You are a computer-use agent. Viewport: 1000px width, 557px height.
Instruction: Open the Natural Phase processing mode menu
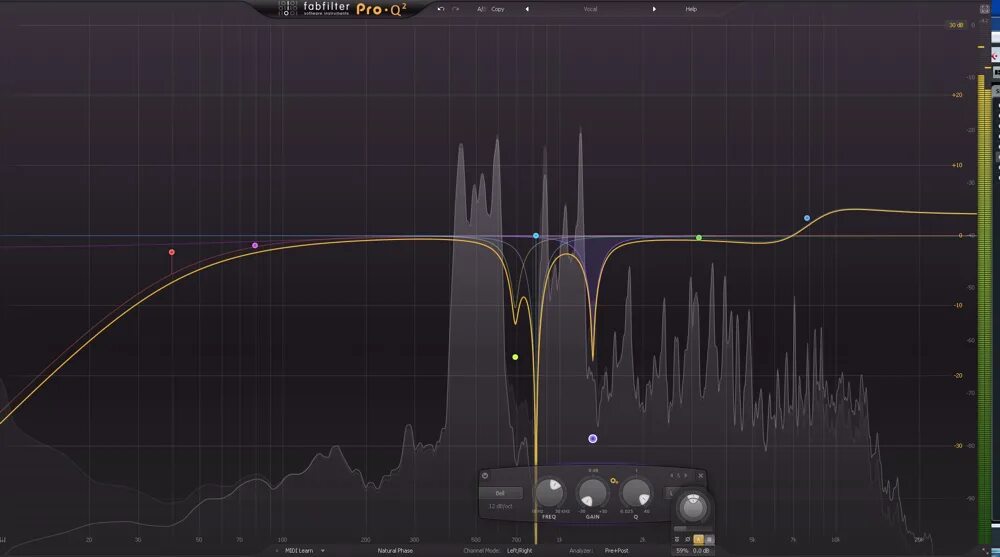(x=395, y=550)
